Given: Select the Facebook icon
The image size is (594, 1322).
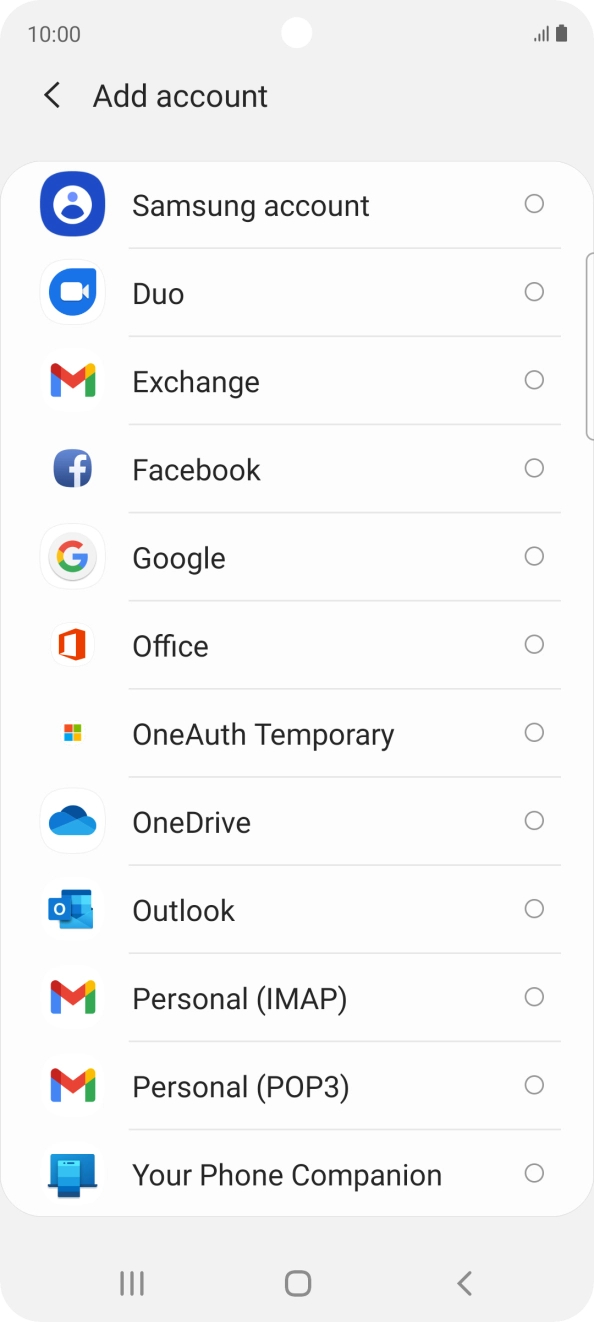Looking at the screenshot, I should [x=72, y=468].
